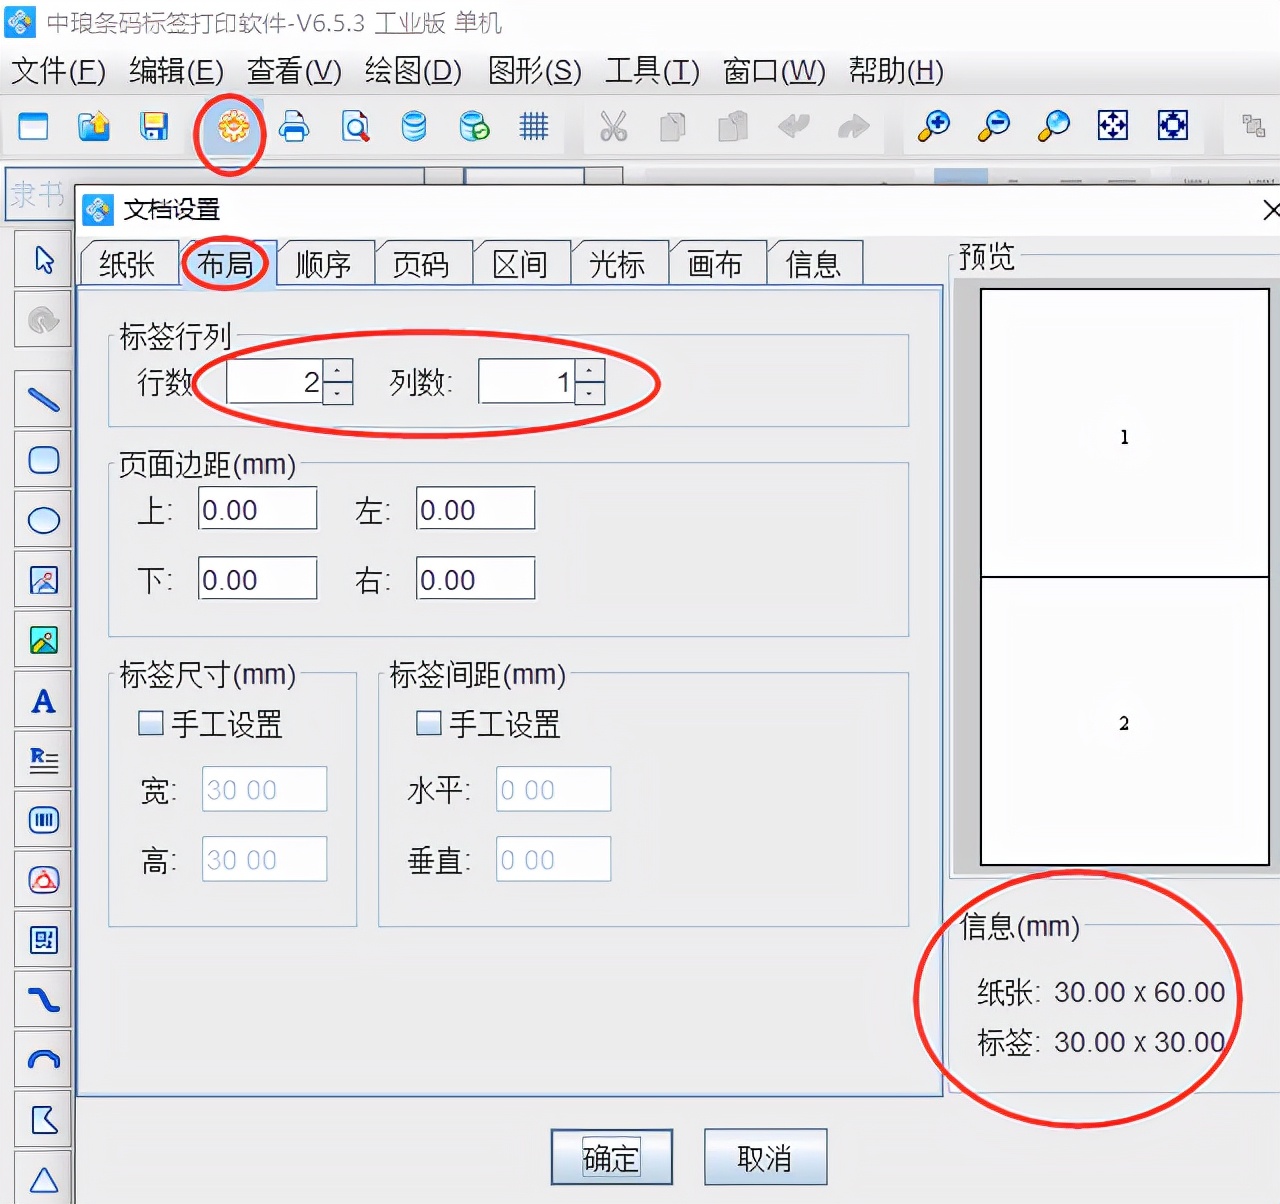Open the 绘图(D) menu
1280x1204 pixels.
point(413,71)
